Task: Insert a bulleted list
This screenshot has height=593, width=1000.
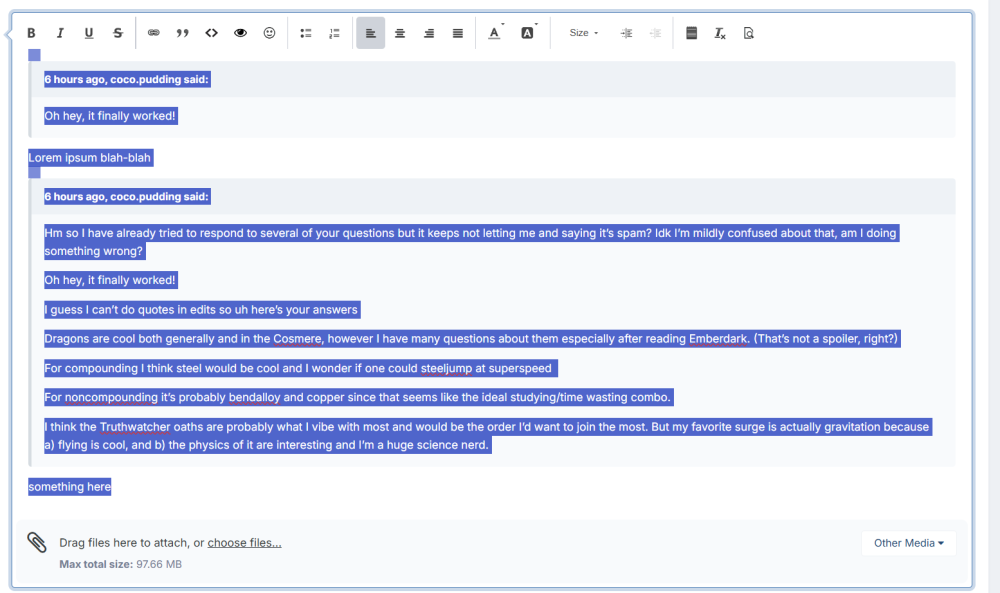Action: 305,33
